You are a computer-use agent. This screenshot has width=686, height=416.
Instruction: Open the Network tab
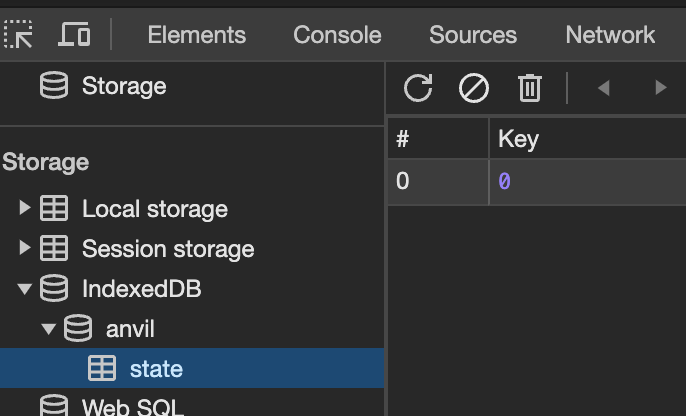[610, 35]
